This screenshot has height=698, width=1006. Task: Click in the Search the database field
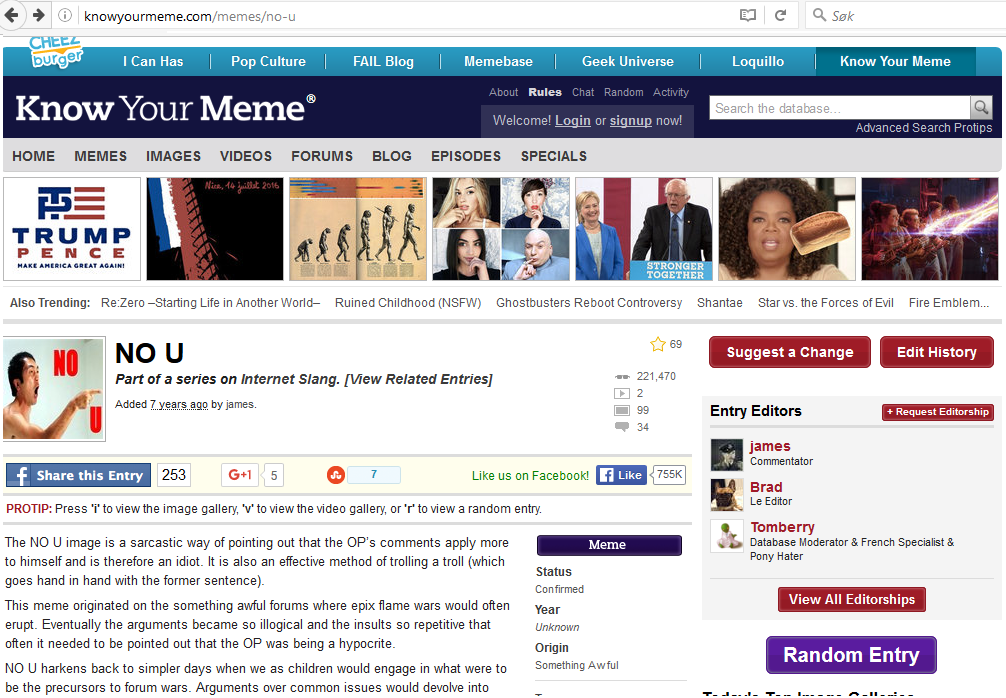pos(839,108)
